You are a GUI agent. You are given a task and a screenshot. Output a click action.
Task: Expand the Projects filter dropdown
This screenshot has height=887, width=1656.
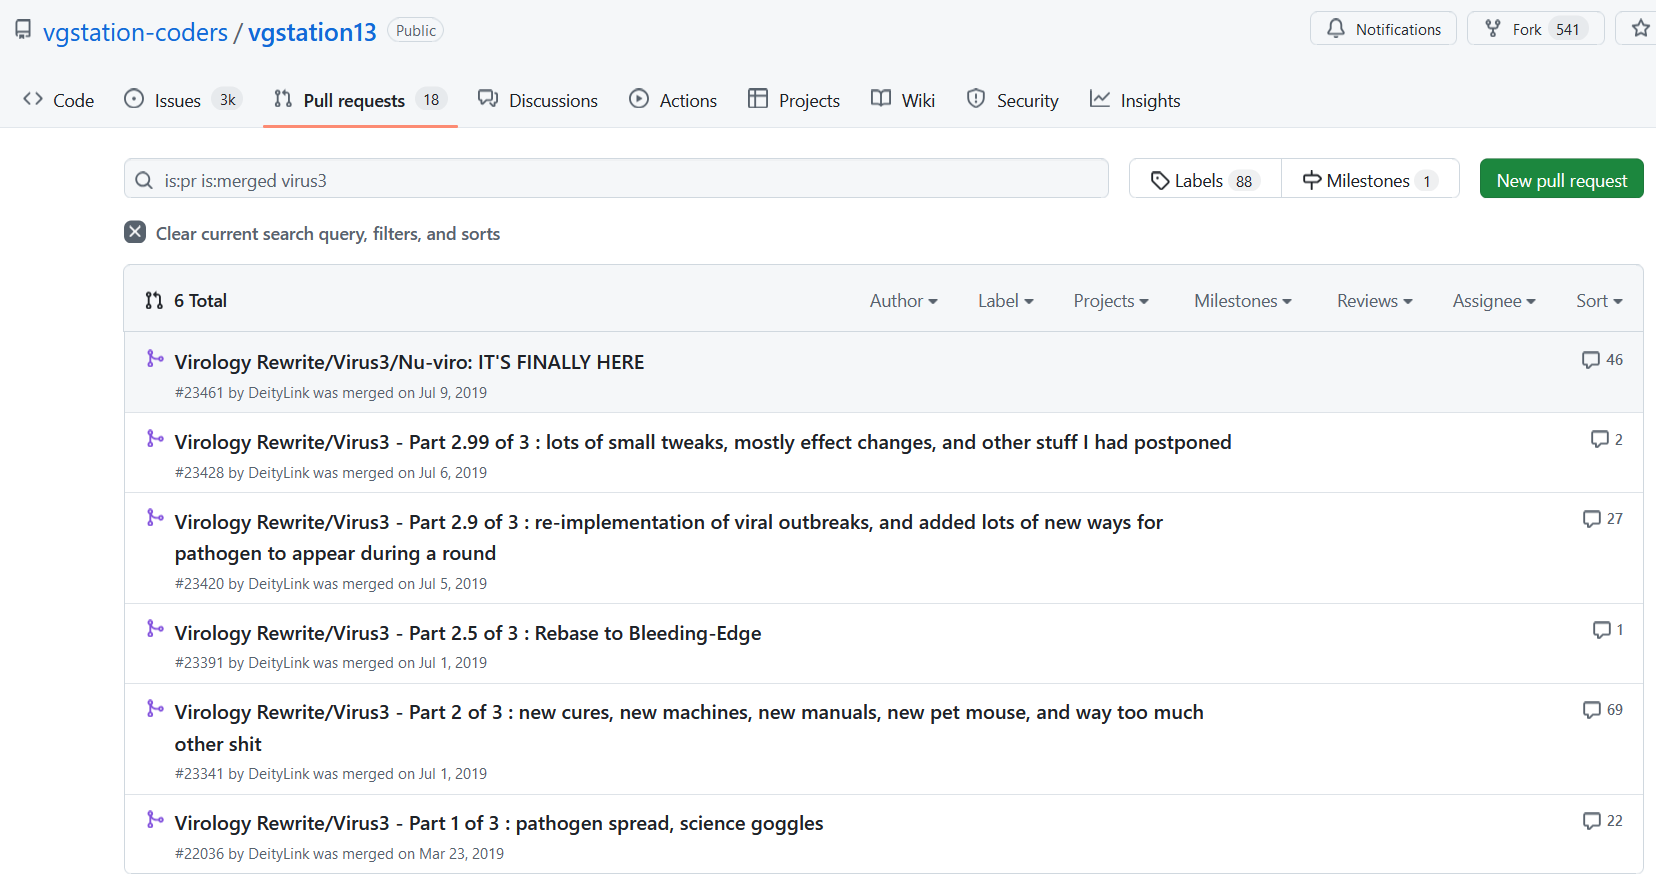[1111, 301]
